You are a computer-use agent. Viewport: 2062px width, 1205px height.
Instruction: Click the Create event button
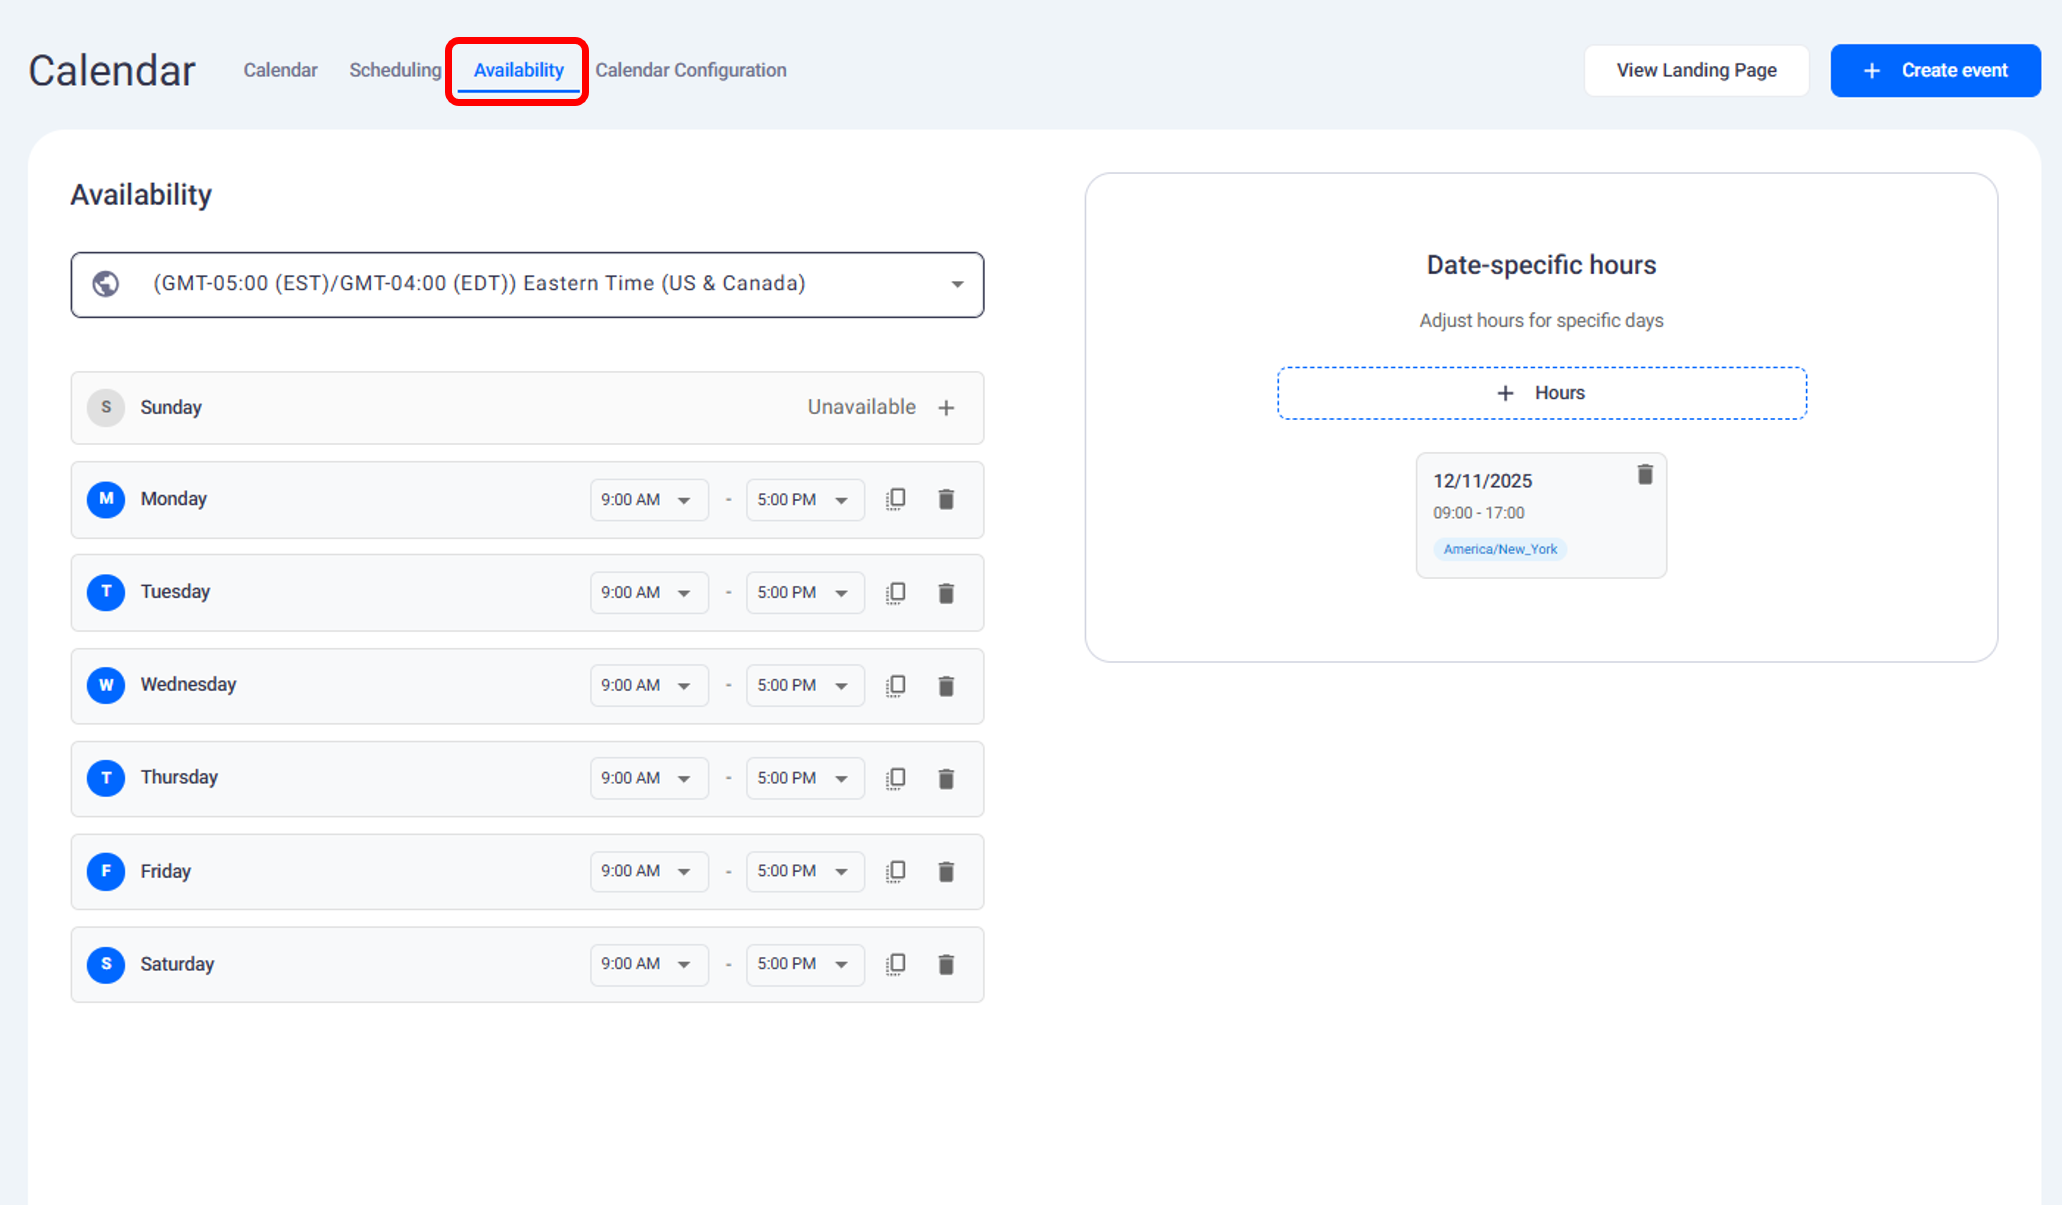tap(1935, 70)
